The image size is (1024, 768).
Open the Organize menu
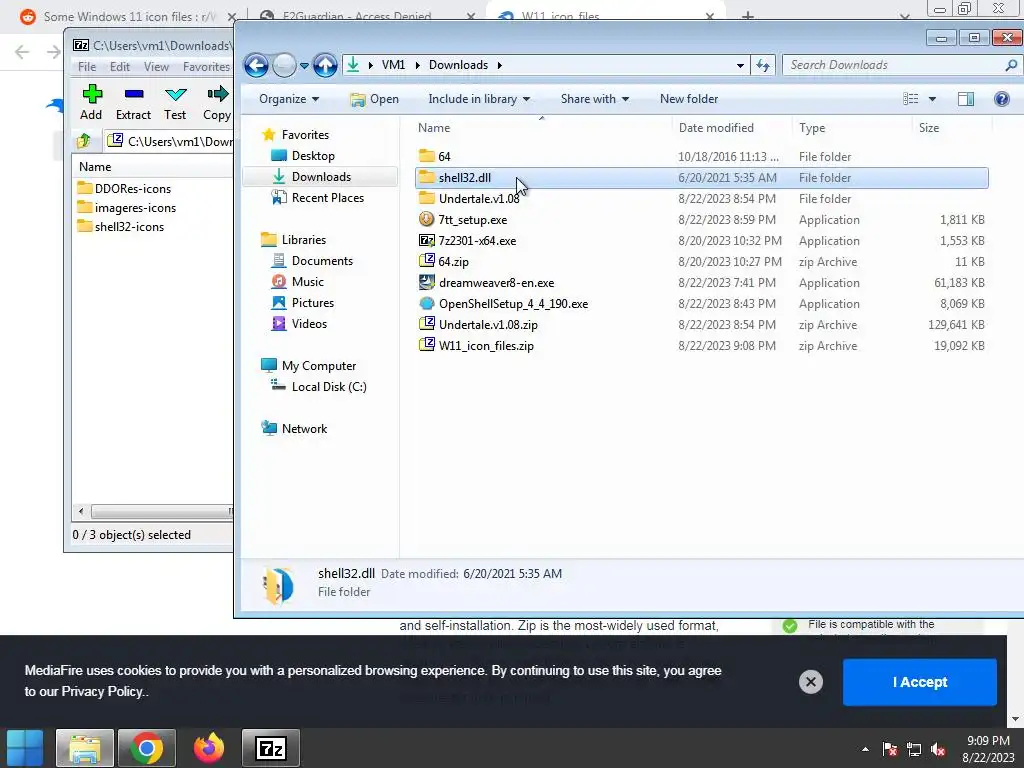pos(289,99)
